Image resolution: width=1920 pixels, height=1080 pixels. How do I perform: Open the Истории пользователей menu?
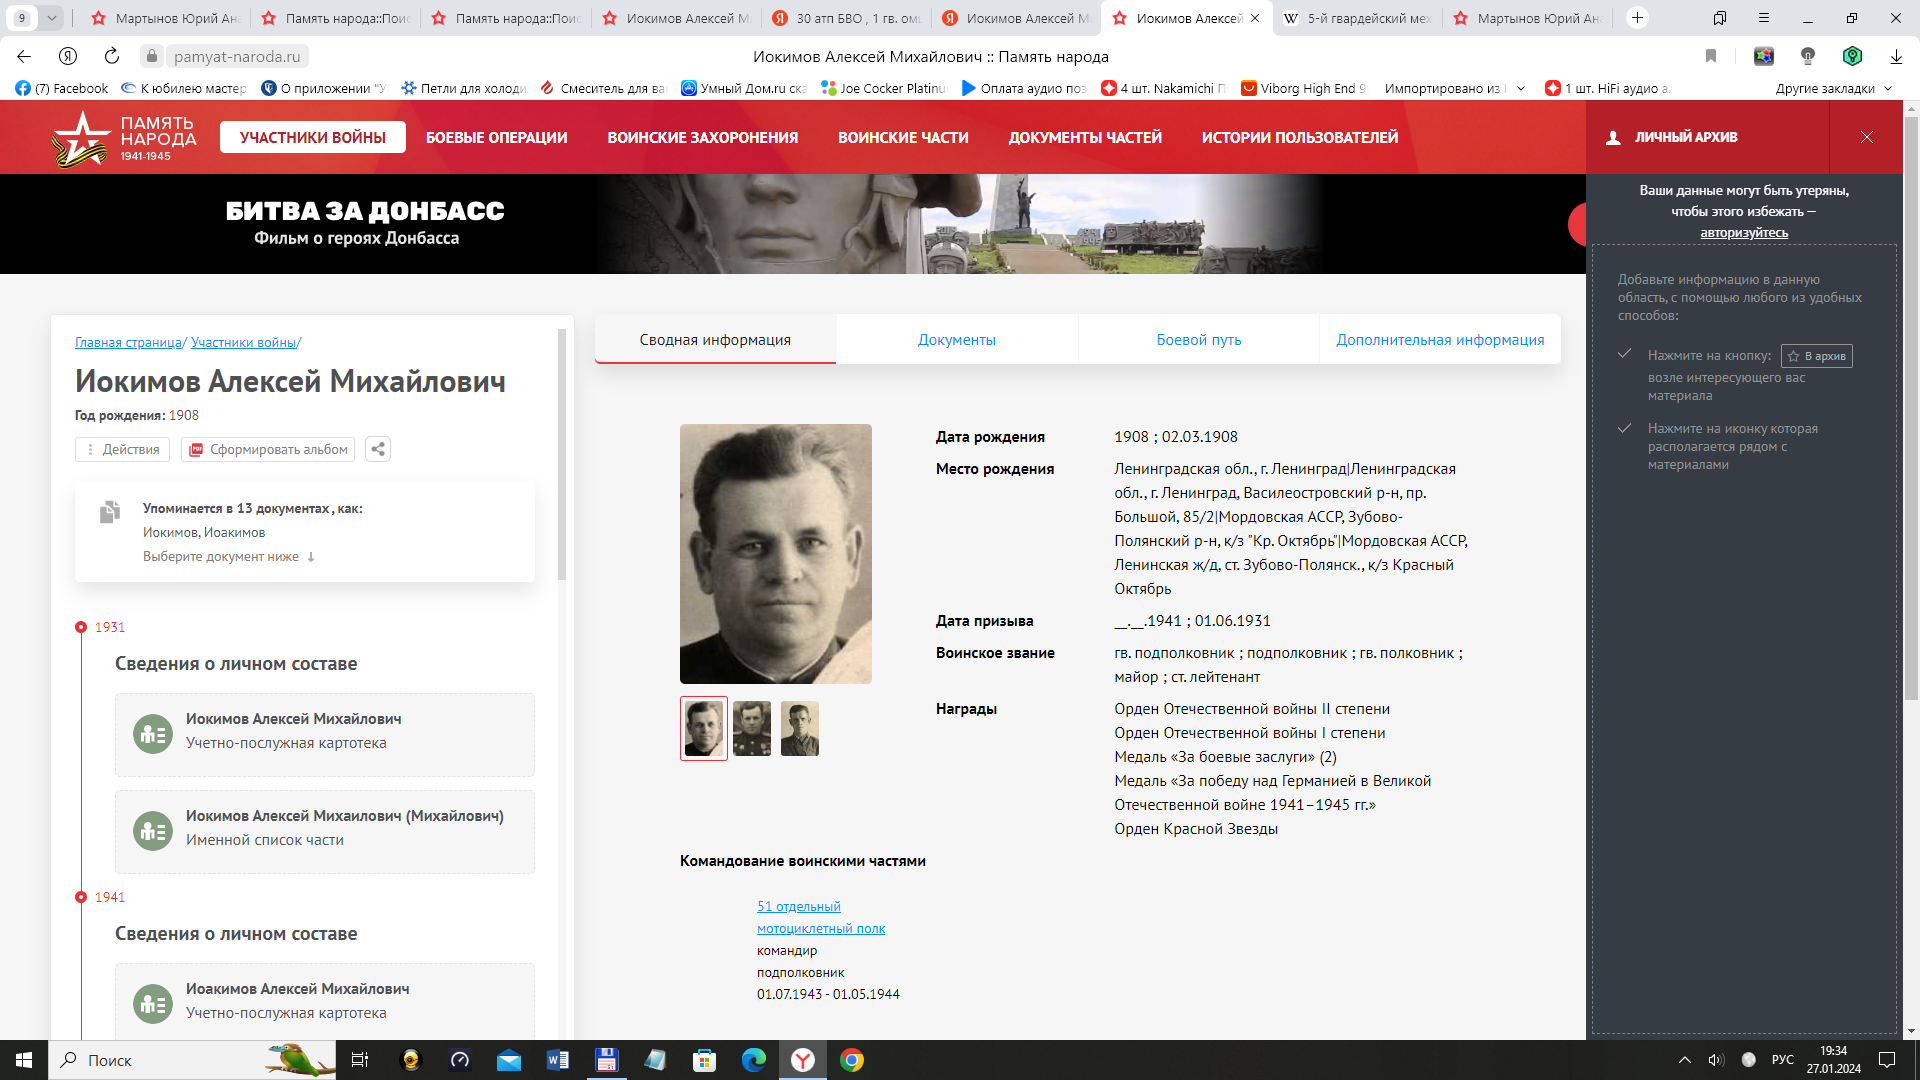click(1299, 137)
